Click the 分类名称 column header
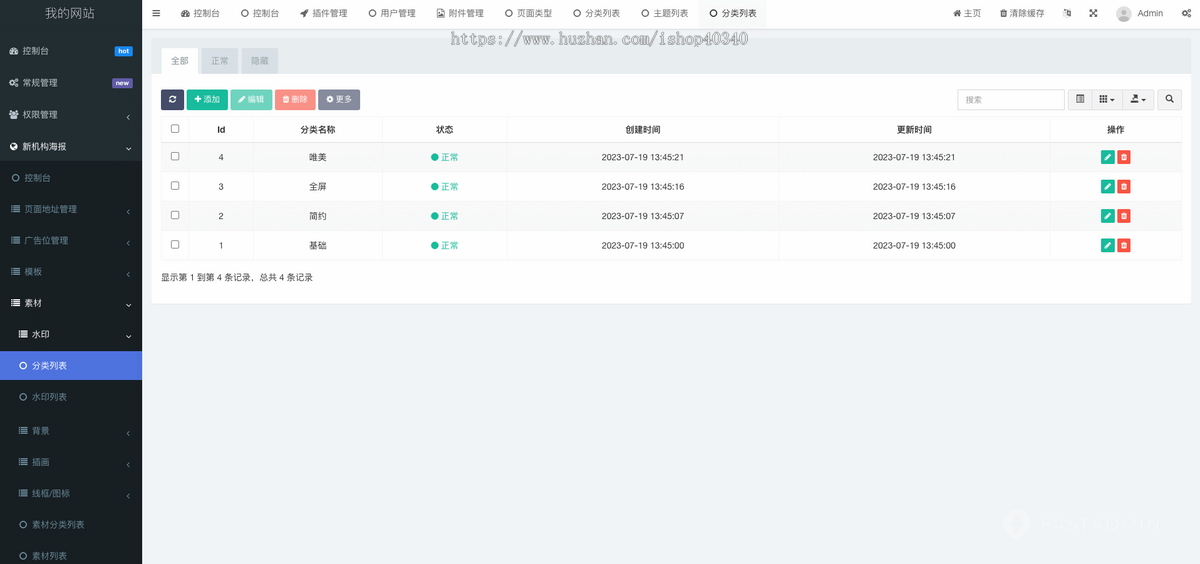Screen dimensions: 1200x564 pyautogui.click(x=318, y=129)
